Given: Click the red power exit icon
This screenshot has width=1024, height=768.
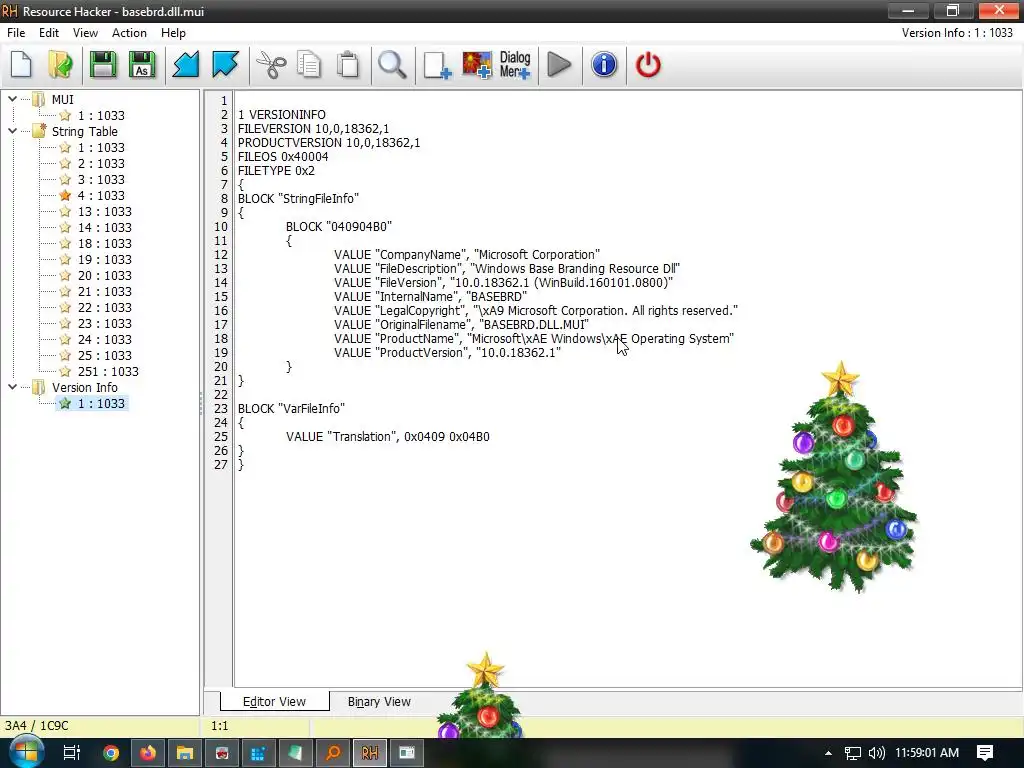Looking at the screenshot, I should point(648,65).
